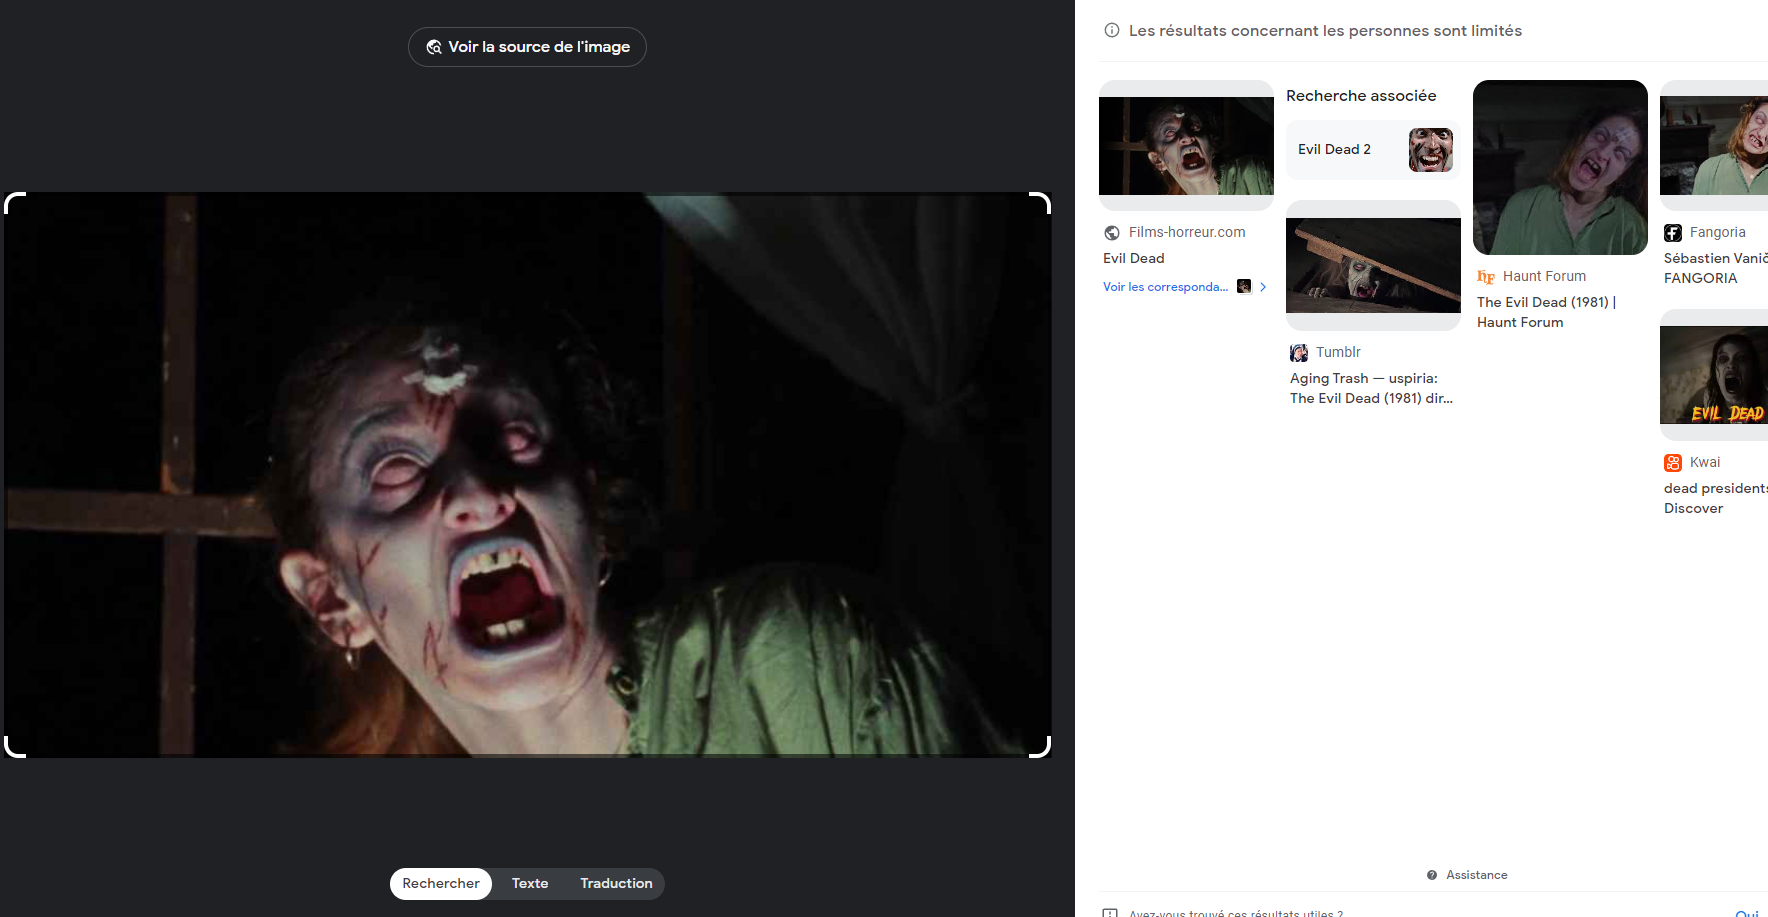
Task: Open the Haunt Forum result thumbnail
Action: 1560,167
